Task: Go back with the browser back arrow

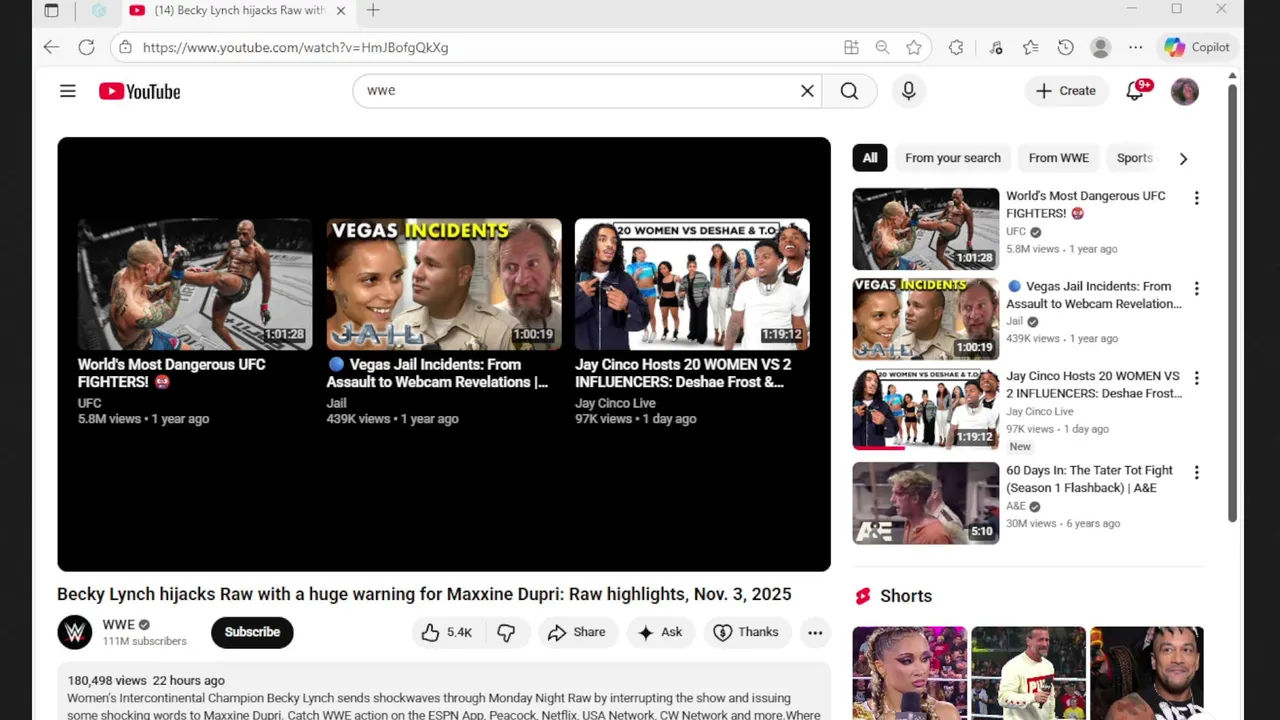Action: pyautogui.click(x=51, y=47)
